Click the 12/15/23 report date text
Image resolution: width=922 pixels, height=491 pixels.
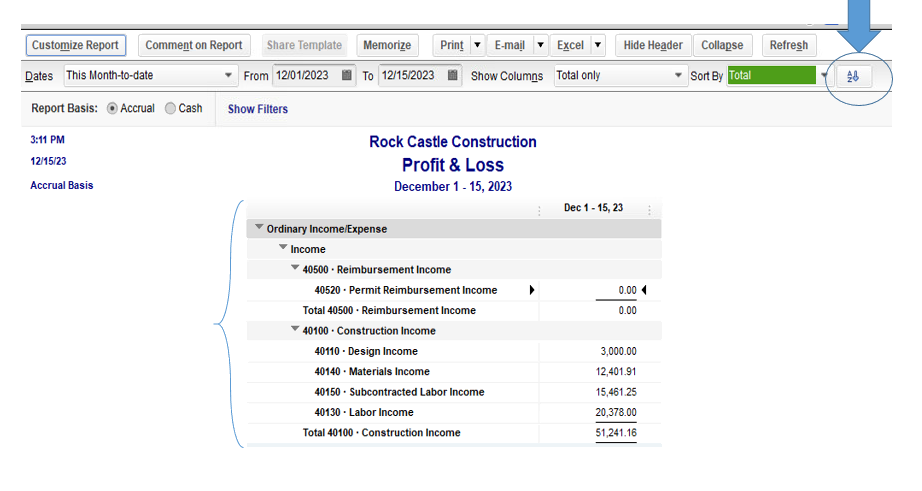[48, 161]
